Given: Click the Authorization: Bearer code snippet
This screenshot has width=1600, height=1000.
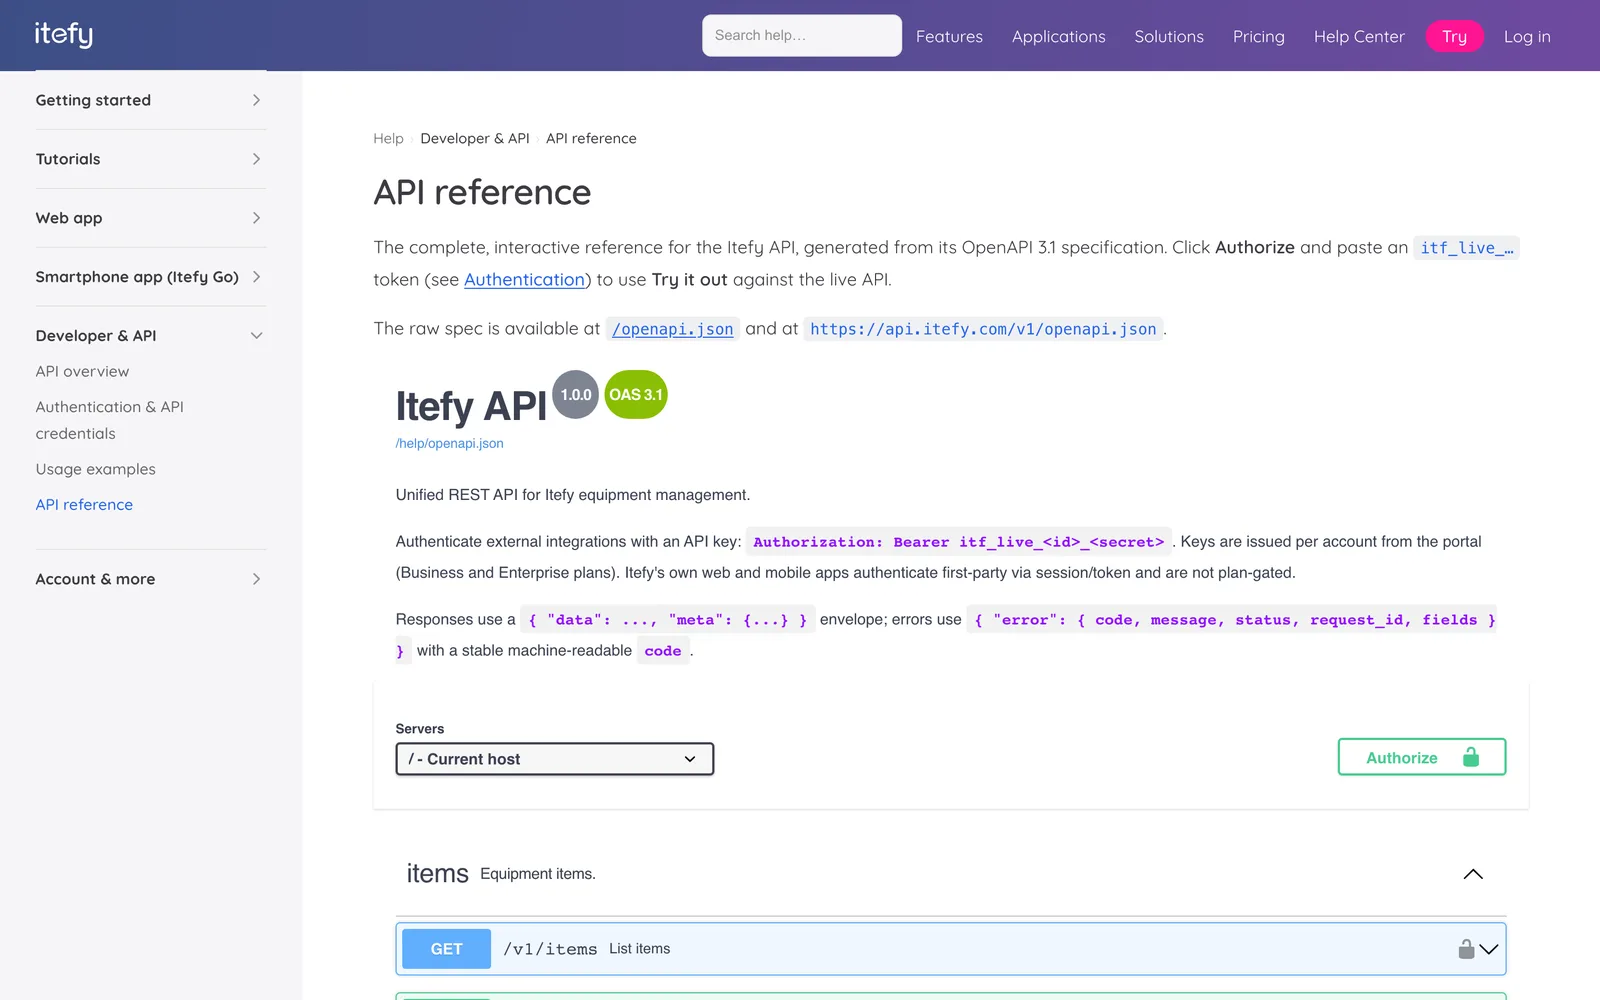Looking at the screenshot, I should [959, 542].
